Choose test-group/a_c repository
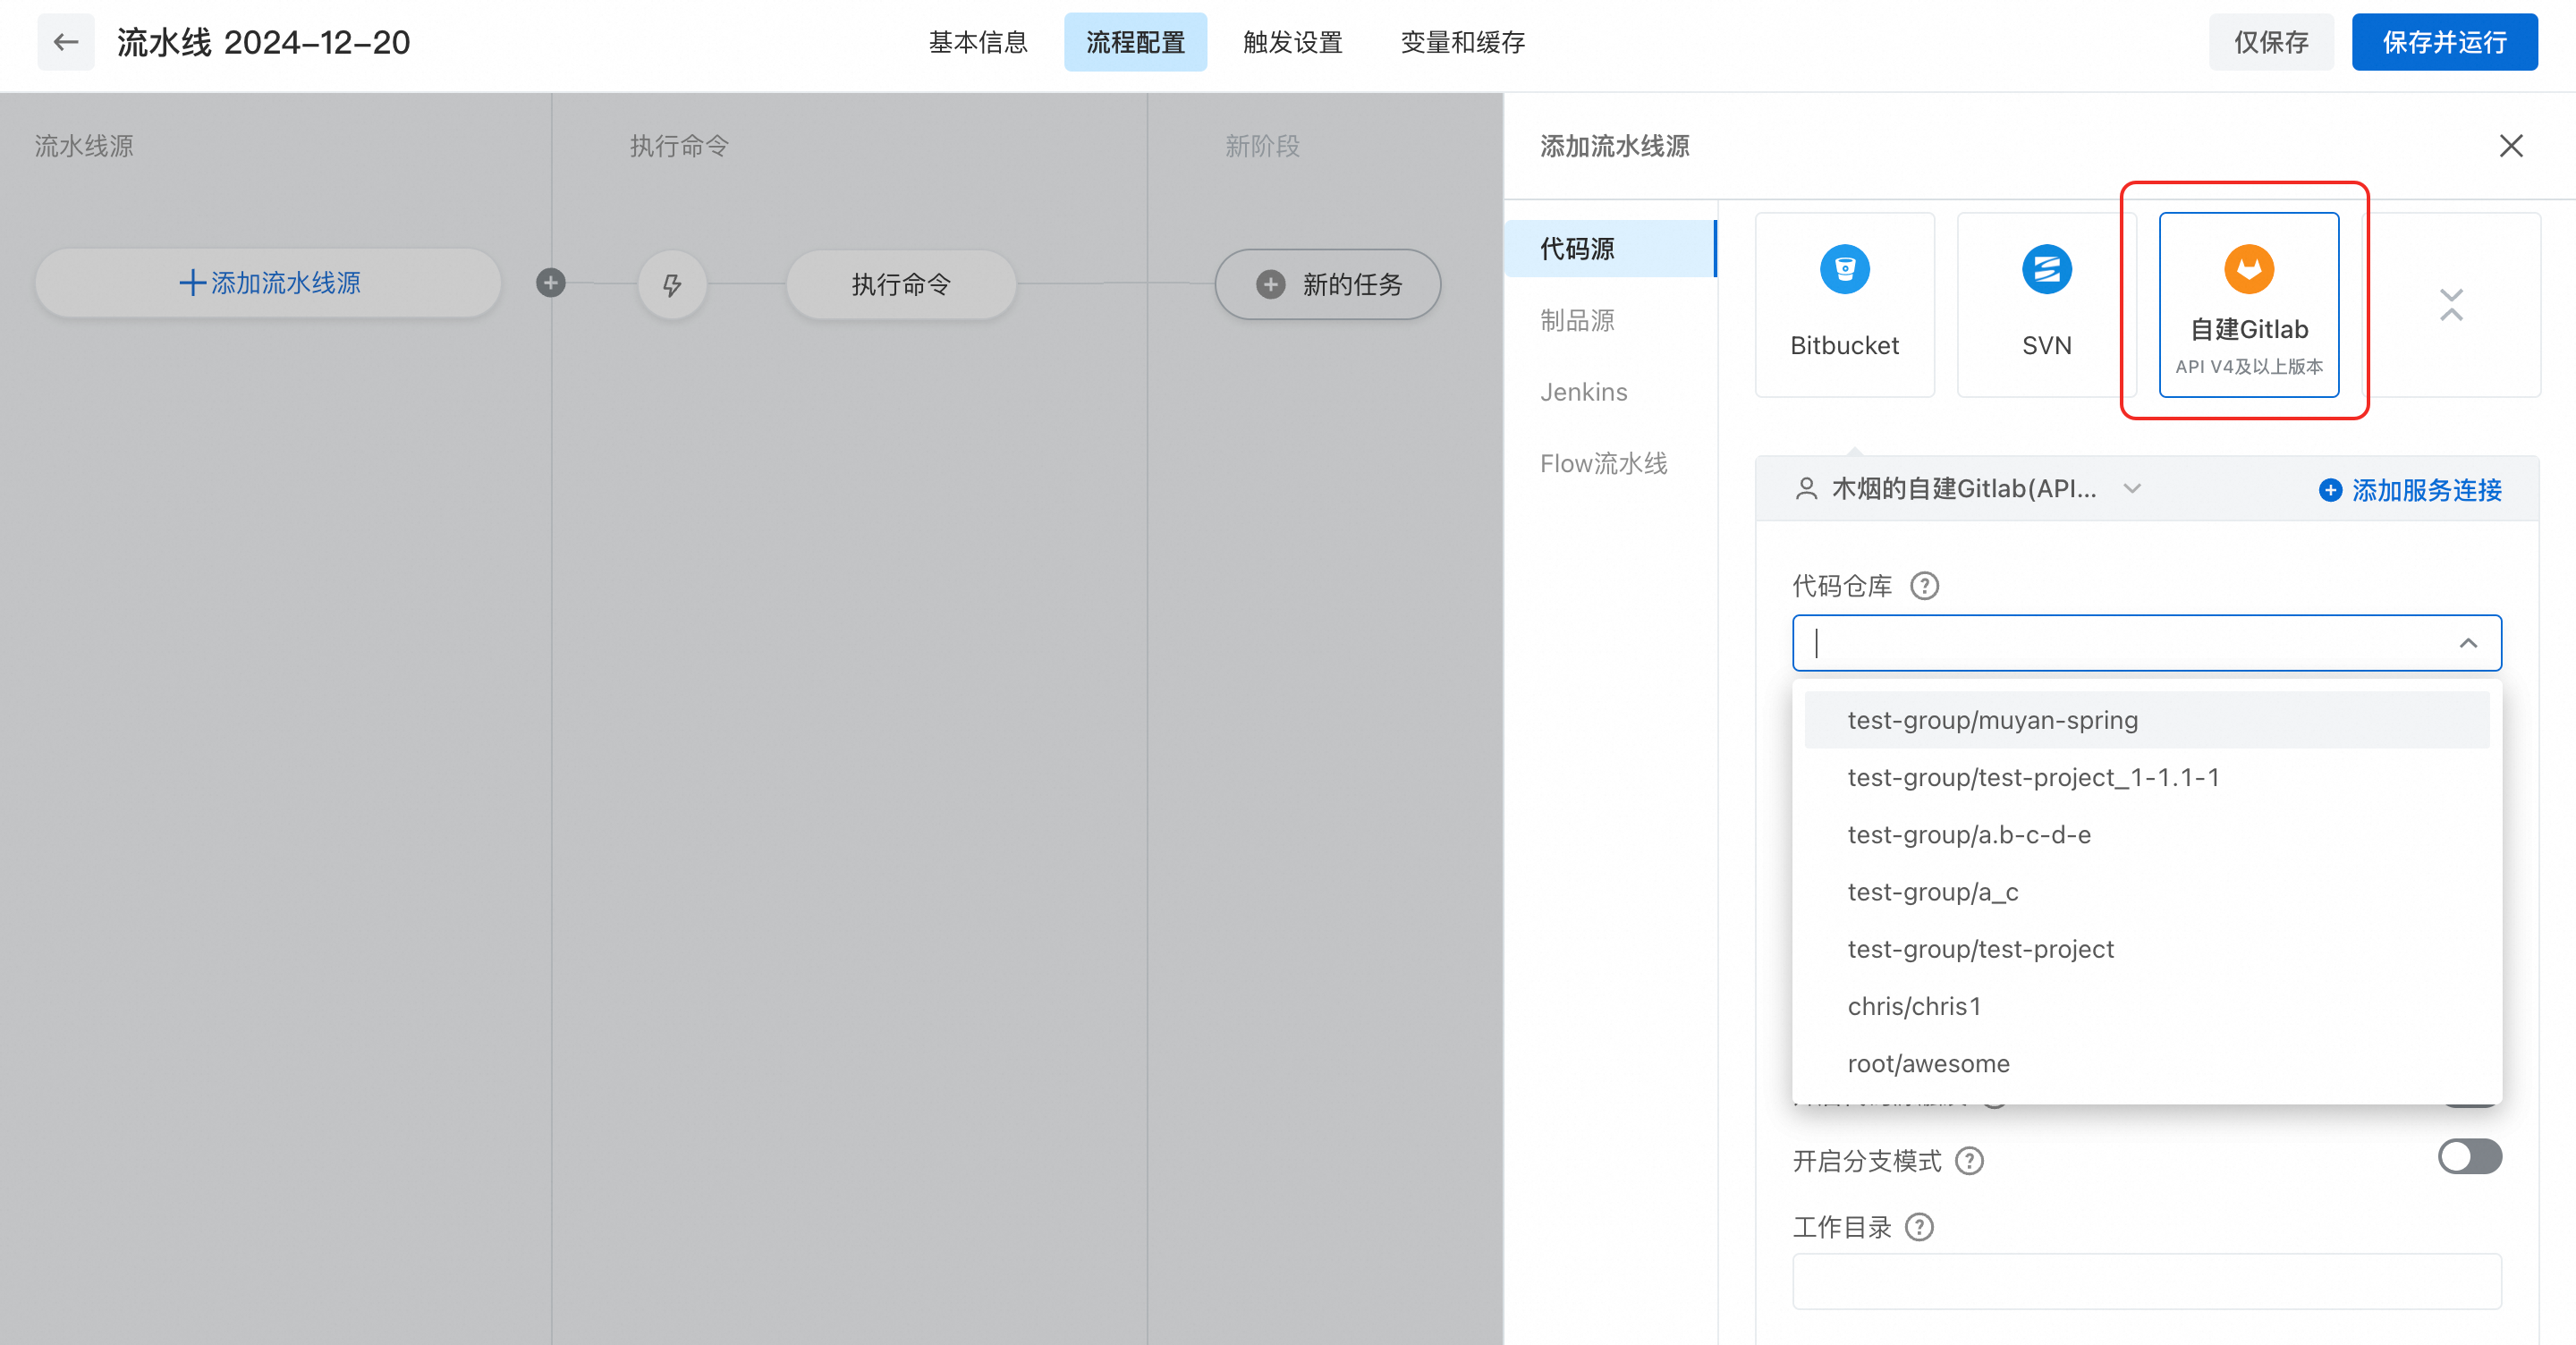Screen dimensions: 2576x1345 click(2147, 892)
